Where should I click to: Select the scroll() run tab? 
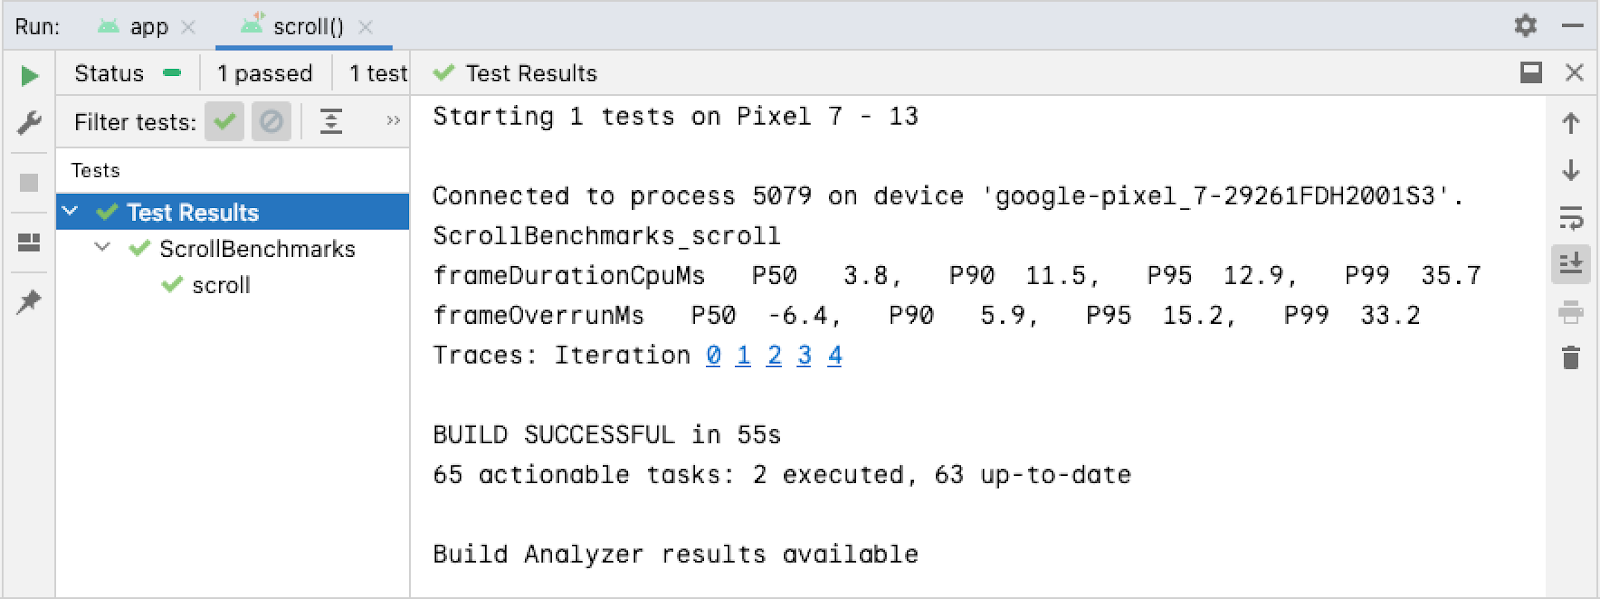[x=307, y=27]
